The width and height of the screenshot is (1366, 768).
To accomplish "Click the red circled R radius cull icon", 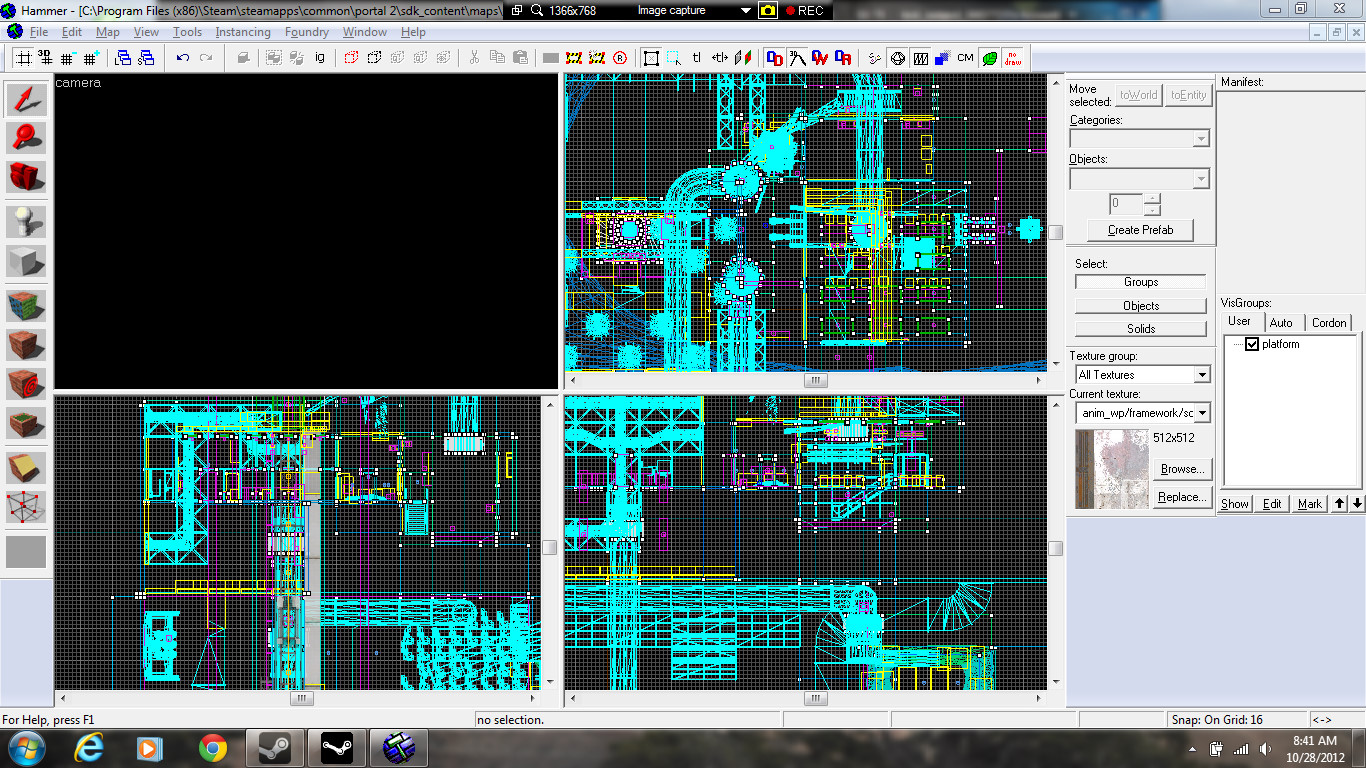I will tap(620, 58).
